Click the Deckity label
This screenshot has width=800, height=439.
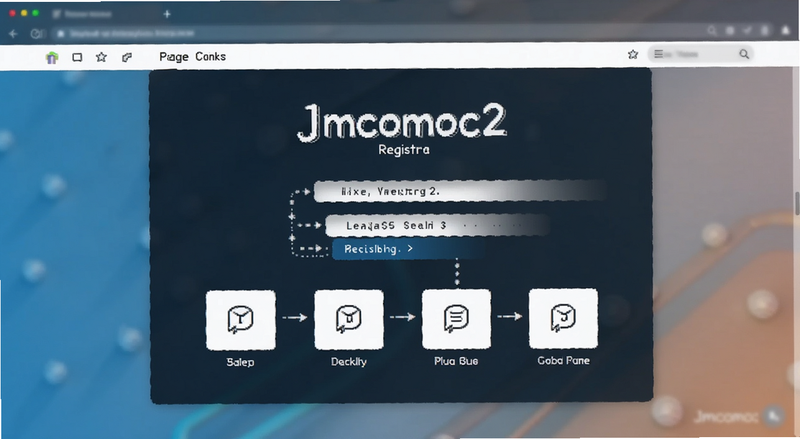(349, 361)
